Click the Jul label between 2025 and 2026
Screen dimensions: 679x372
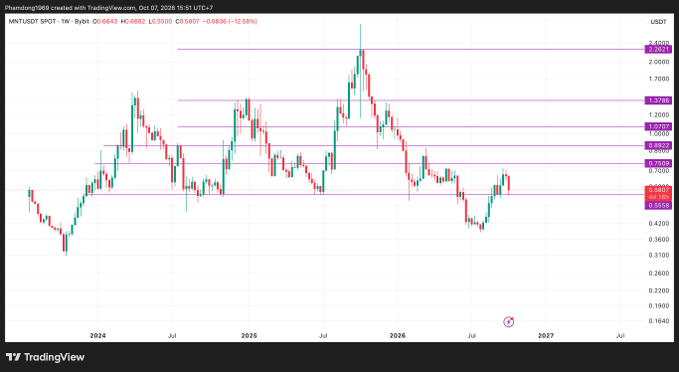(323, 336)
